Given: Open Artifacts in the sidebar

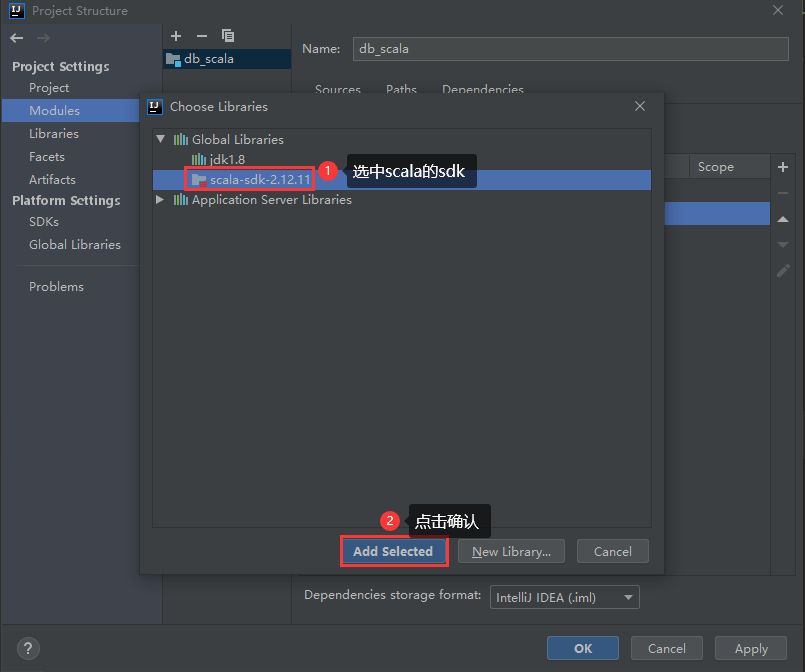Looking at the screenshot, I should click(x=52, y=180).
